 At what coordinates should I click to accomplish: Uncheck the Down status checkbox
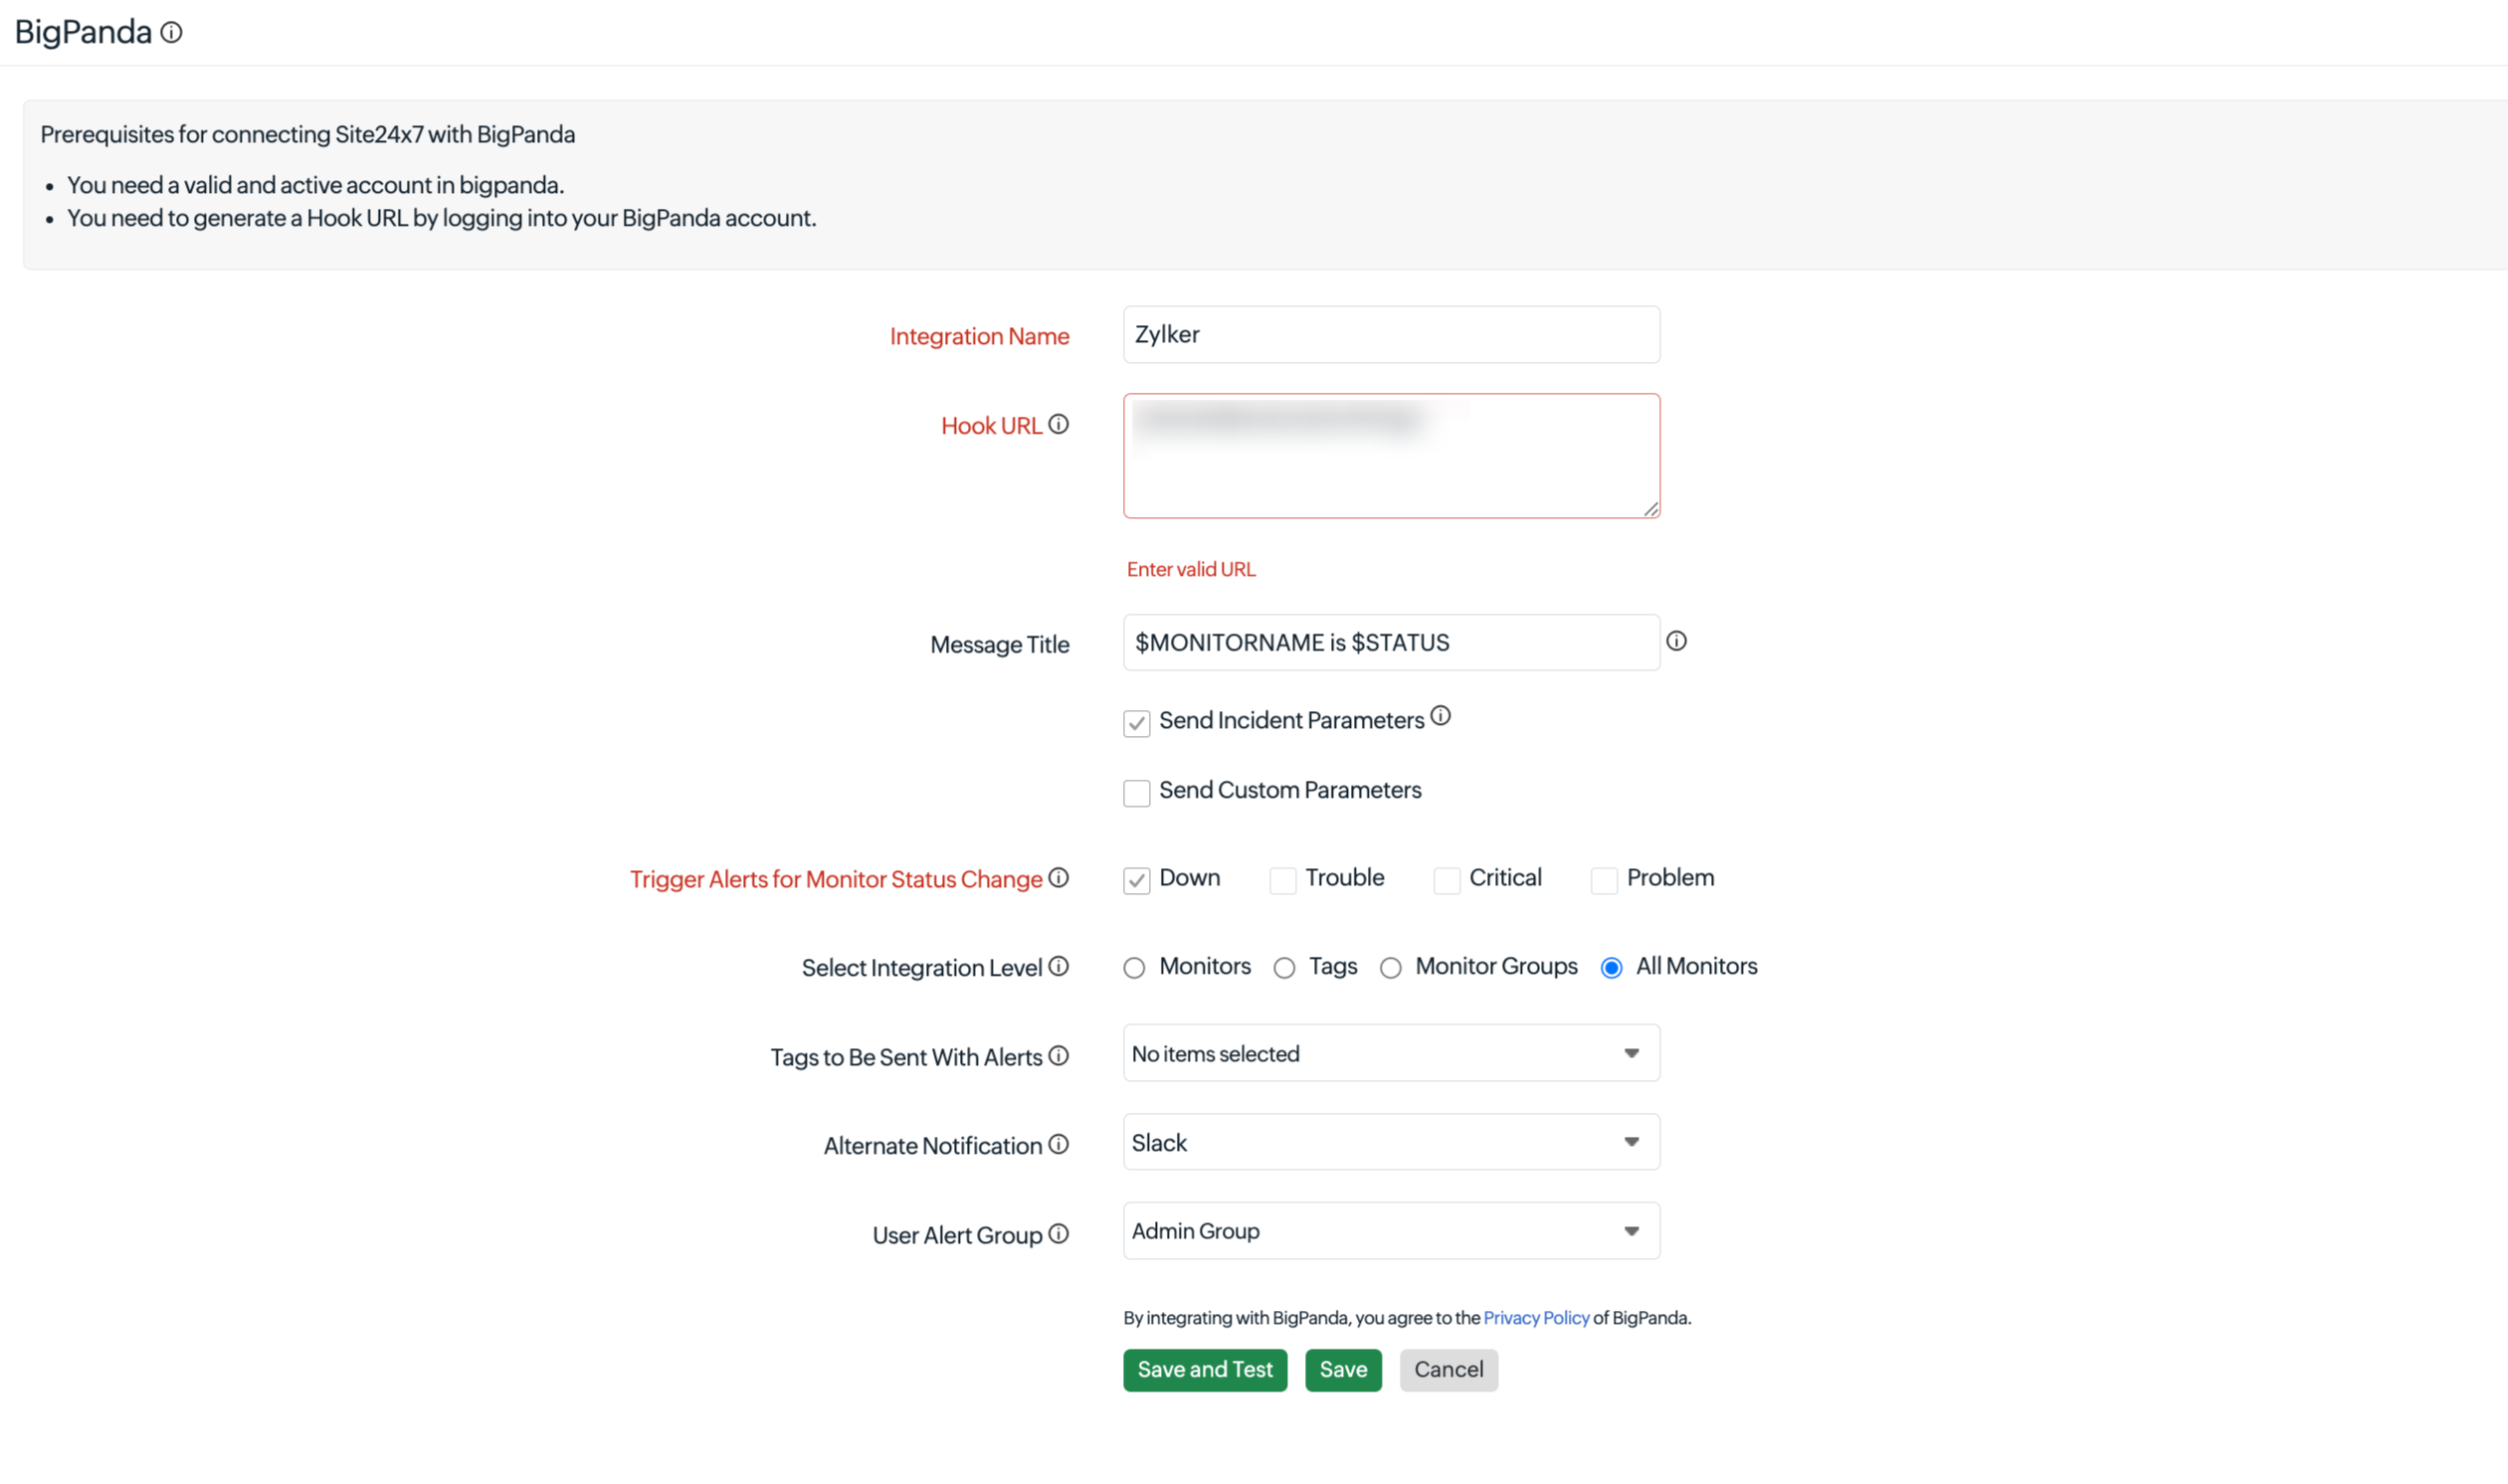click(x=1136, y=880)
